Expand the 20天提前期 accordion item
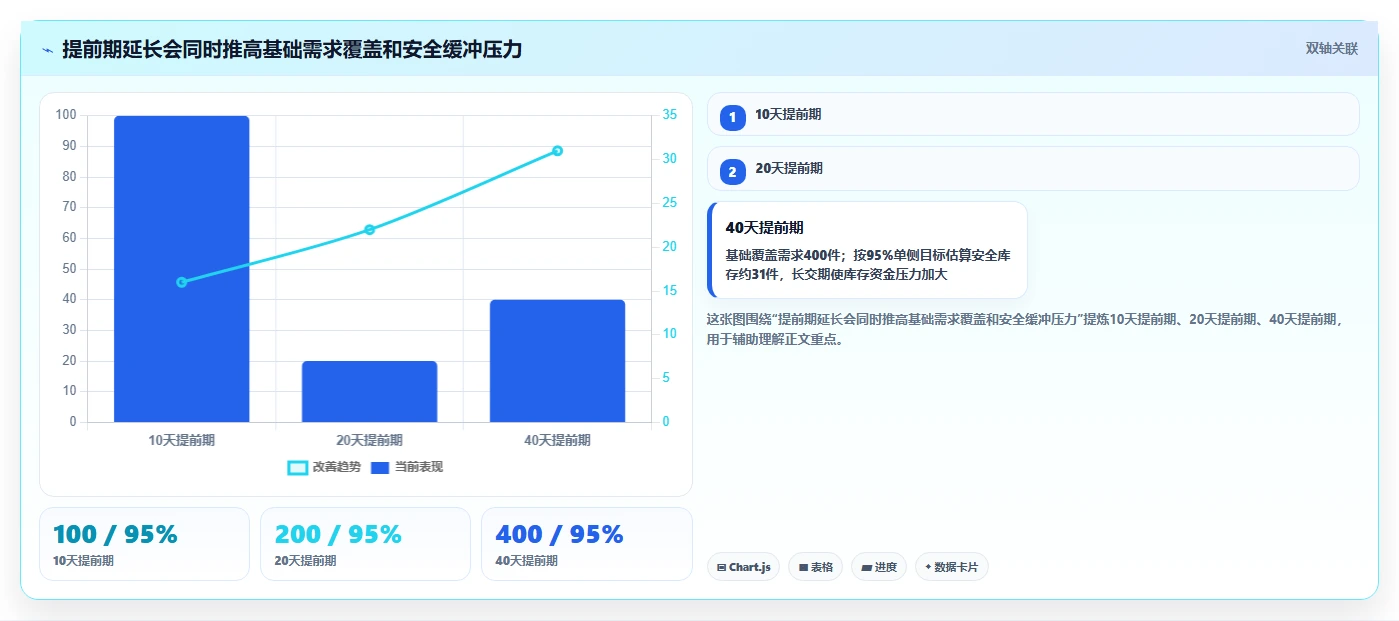This screenshot has width=1399, height=621. tap(1033, 168)
